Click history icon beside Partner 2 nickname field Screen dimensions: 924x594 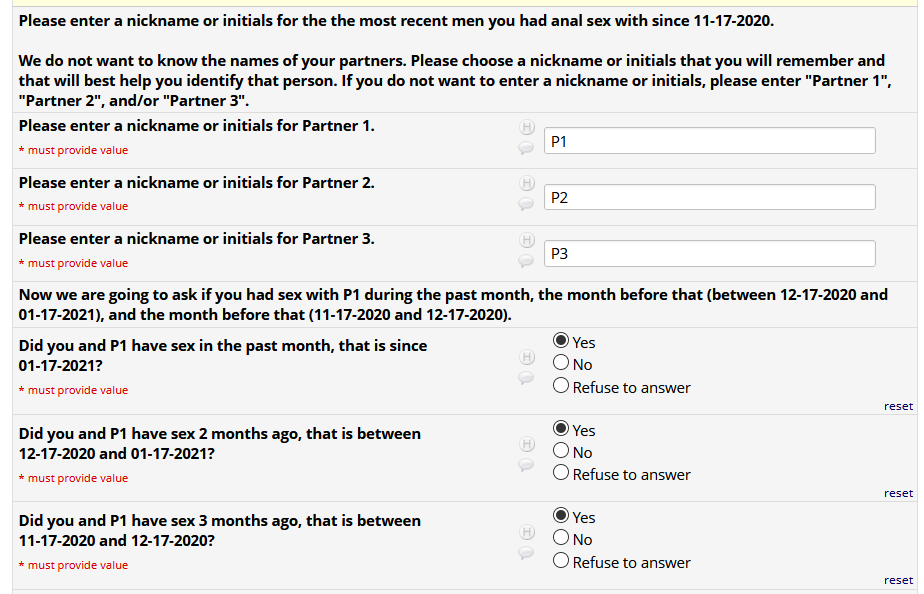[x=526, y=184]
